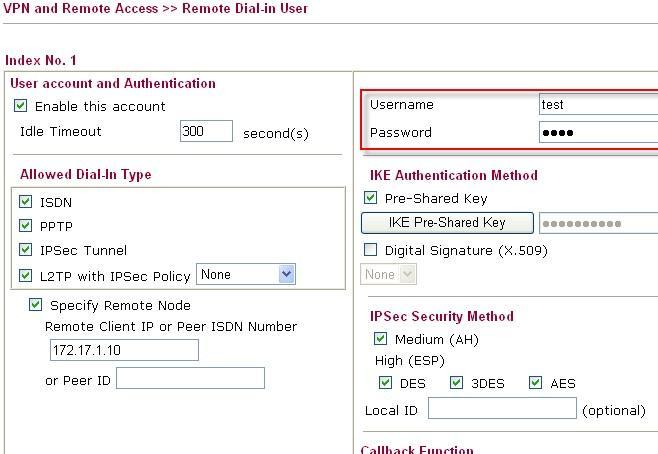Uncheck the DES encryption option
658x454 pixels.
386,383
